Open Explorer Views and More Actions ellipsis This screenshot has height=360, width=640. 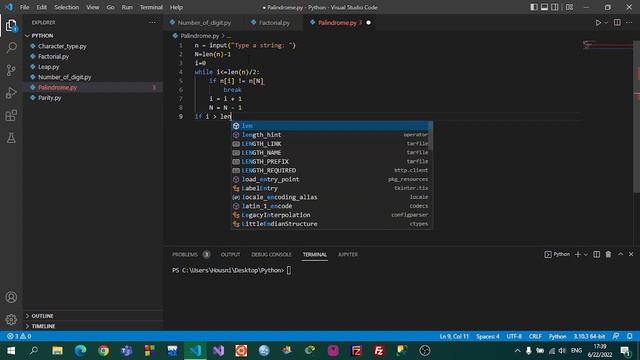153,23
